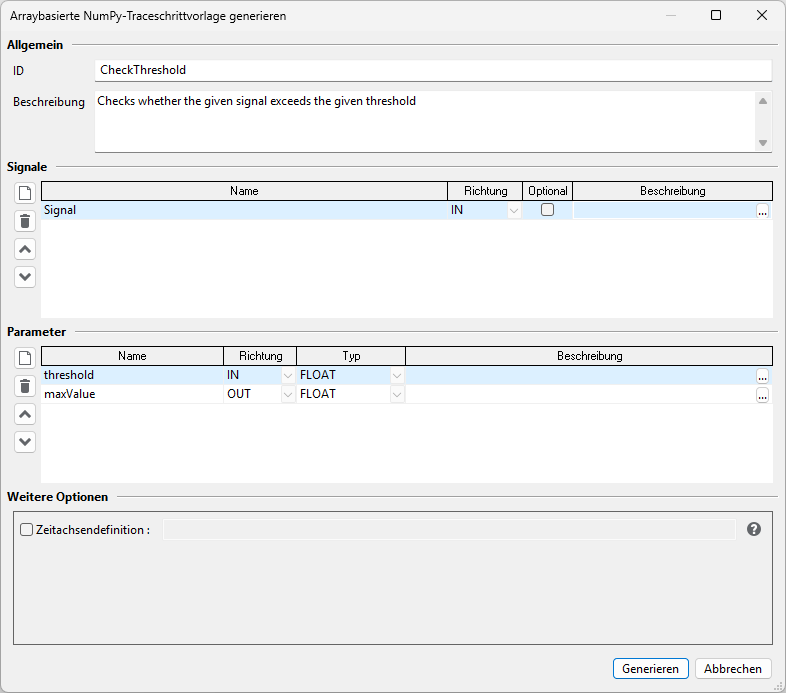Image resolution: width=786 pixels, height=693 pixels.
Task: Move selected parameter down
Action: pyautogui.click(x=25, y=442)
